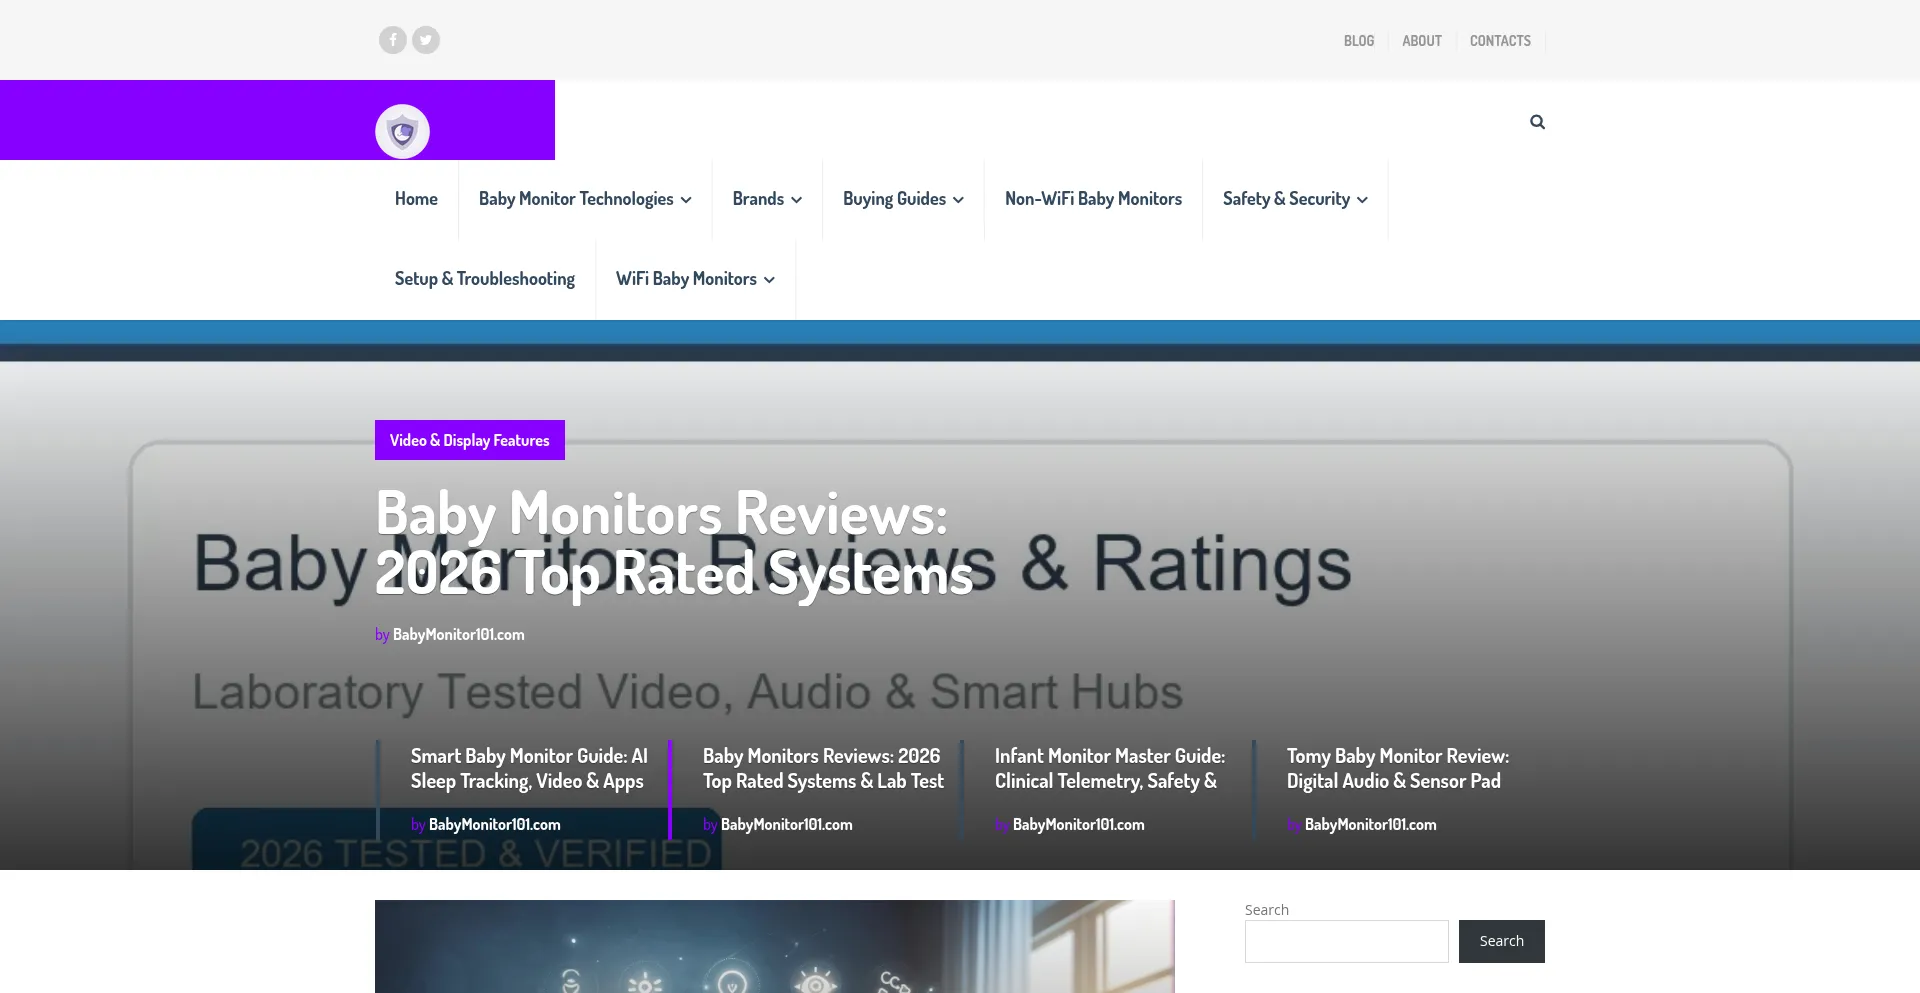This screenshot has width=1920, height=993.
Task: Navigate to Home in main menu
Action: [x=416, y=199]
